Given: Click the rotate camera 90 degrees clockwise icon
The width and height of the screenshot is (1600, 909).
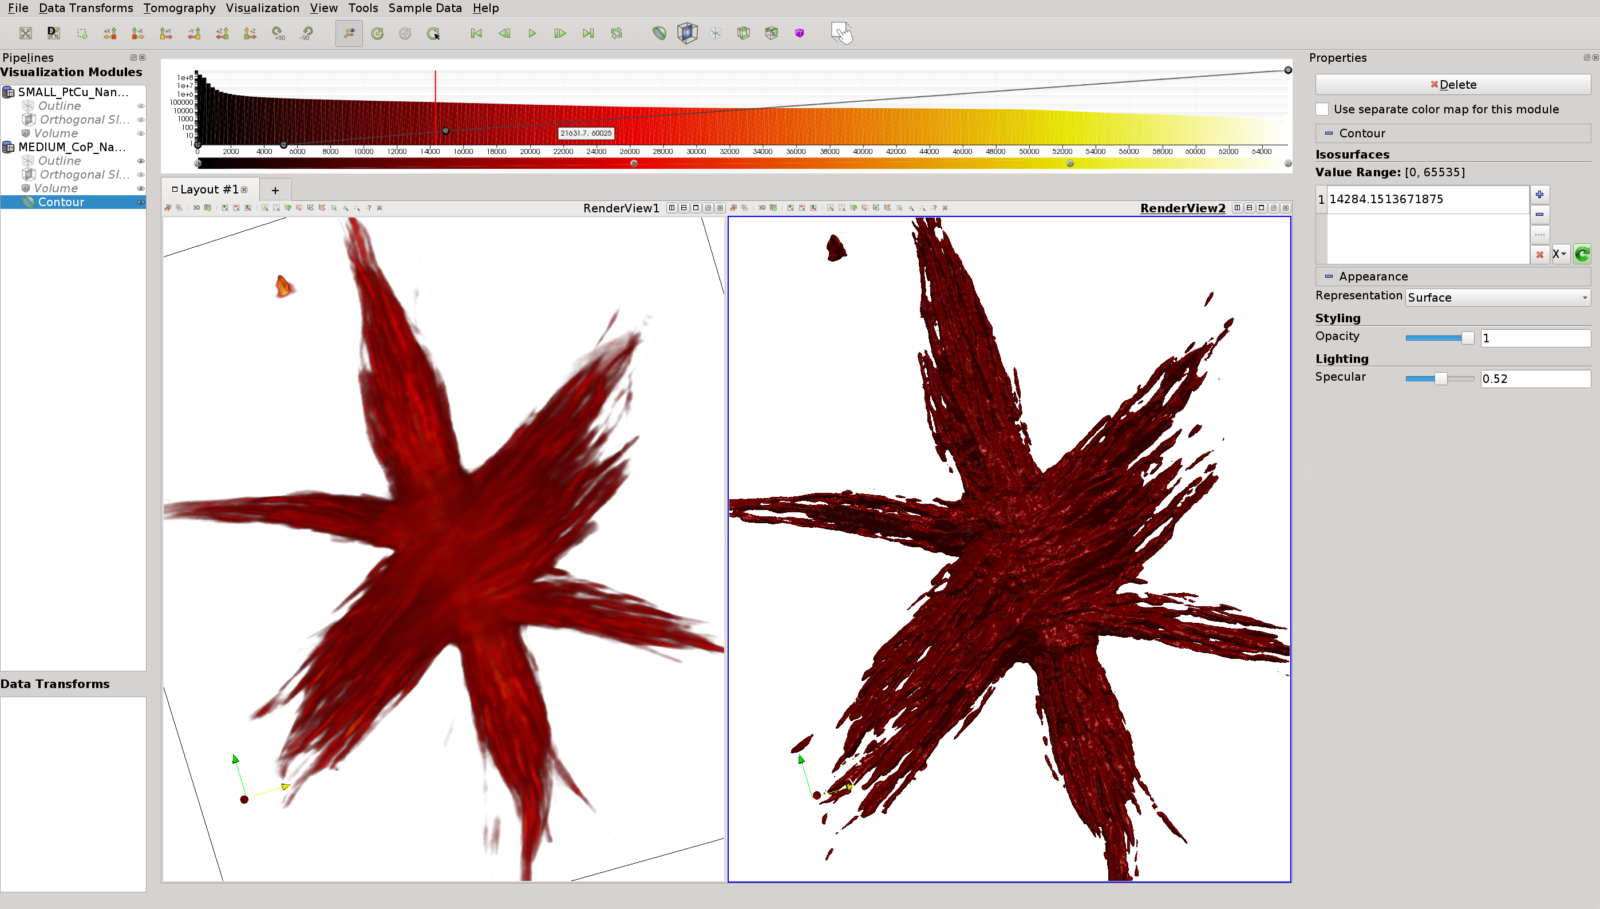Looking at the screenshot, I should [x=278, y=33].
